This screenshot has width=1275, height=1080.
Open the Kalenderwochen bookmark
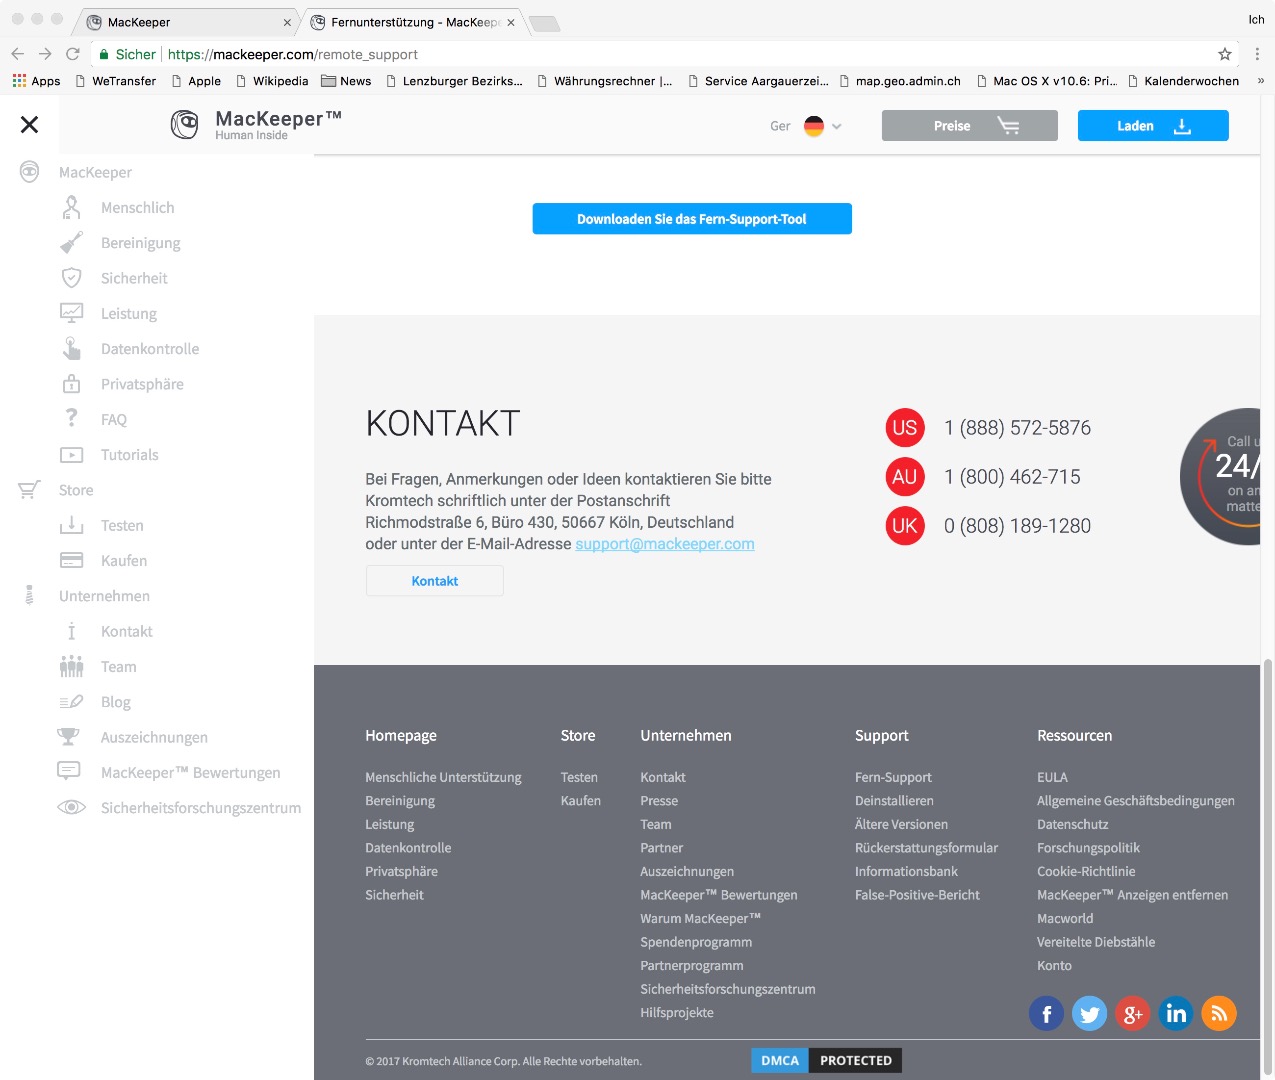point(1183,81)
